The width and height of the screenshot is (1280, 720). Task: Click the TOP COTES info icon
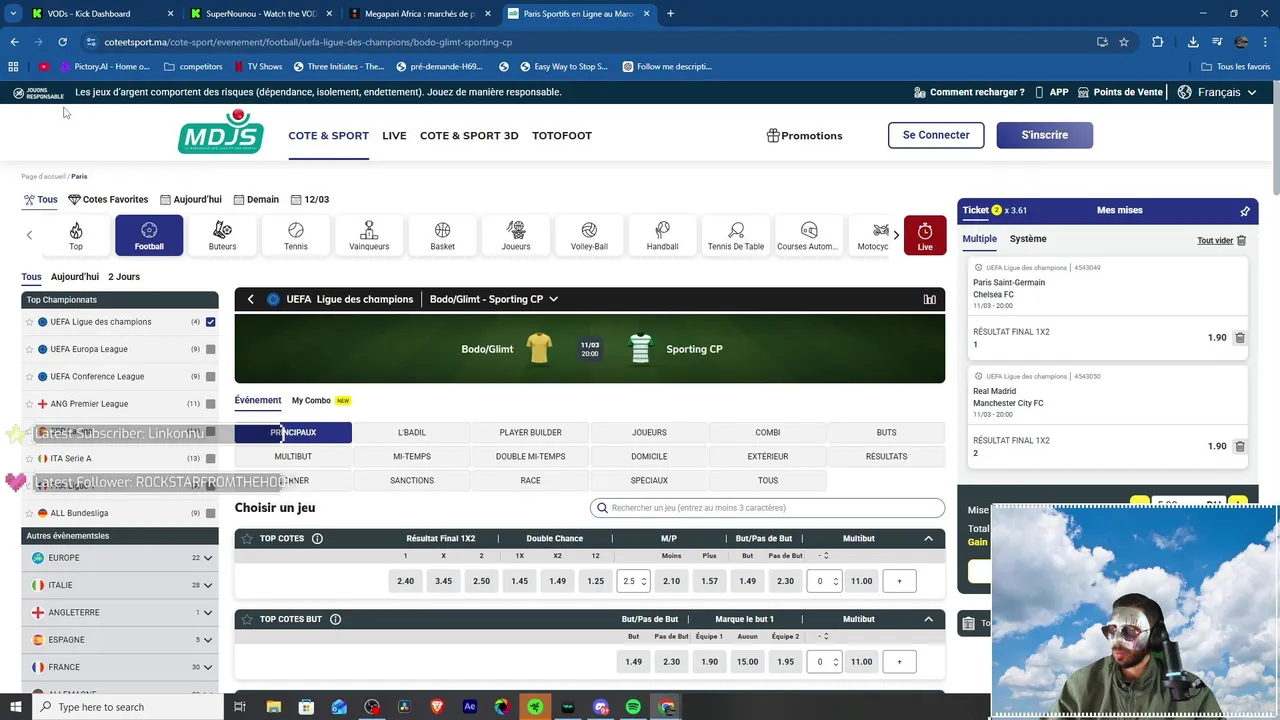317,538
